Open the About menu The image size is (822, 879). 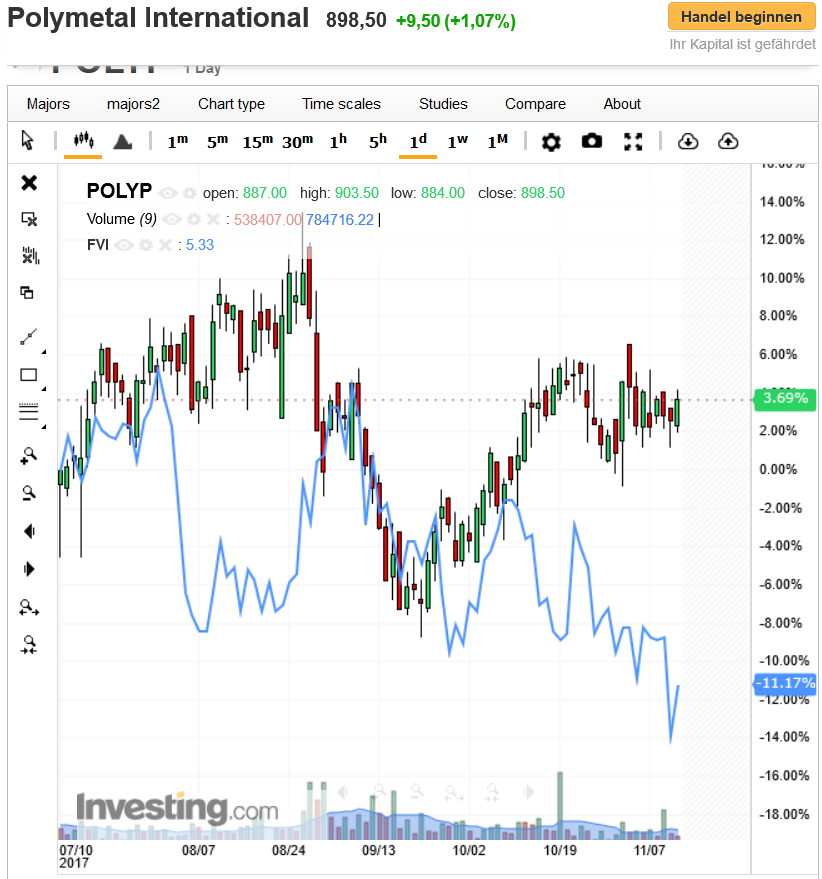pos(622,104)
